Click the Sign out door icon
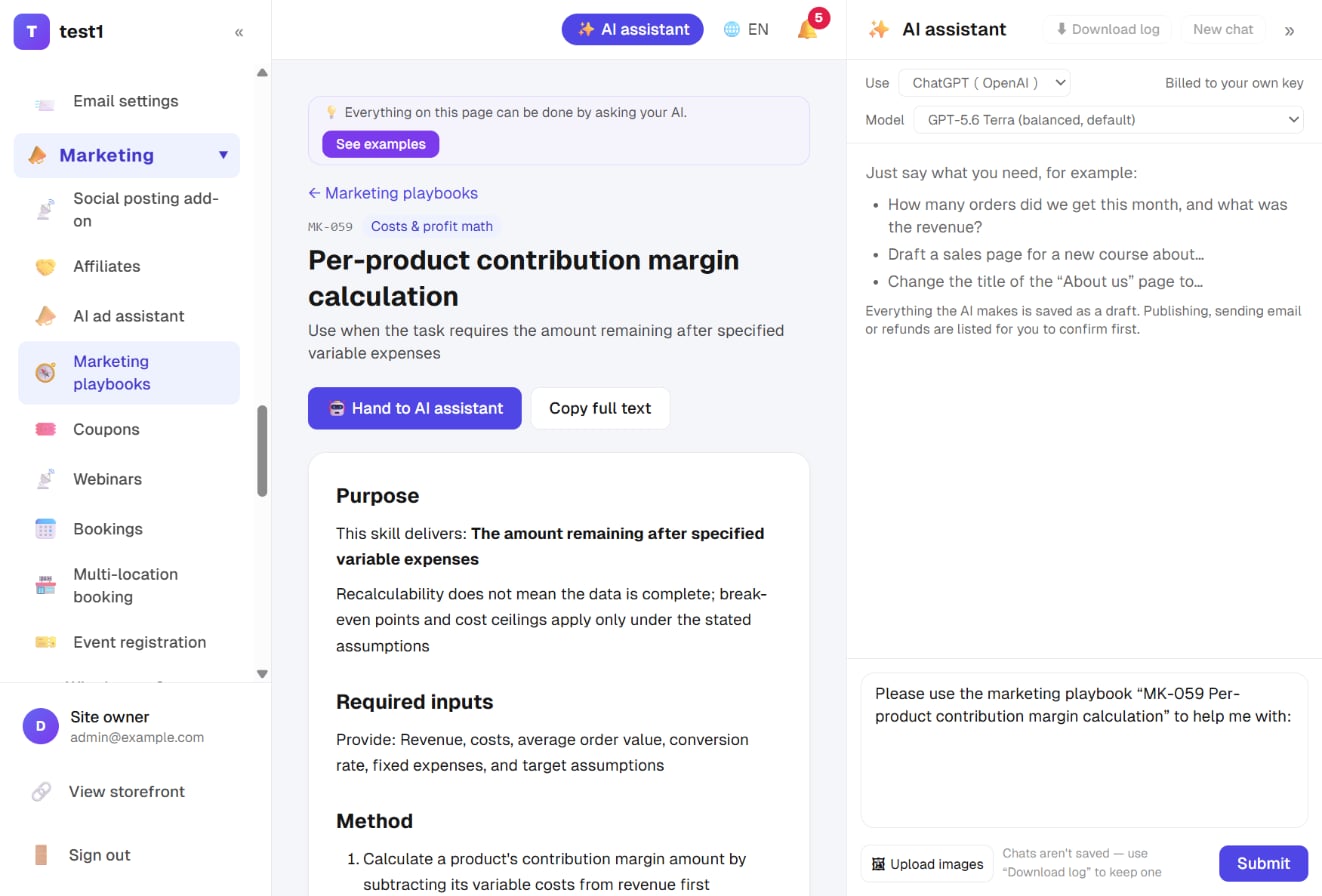 coord(41,855)
